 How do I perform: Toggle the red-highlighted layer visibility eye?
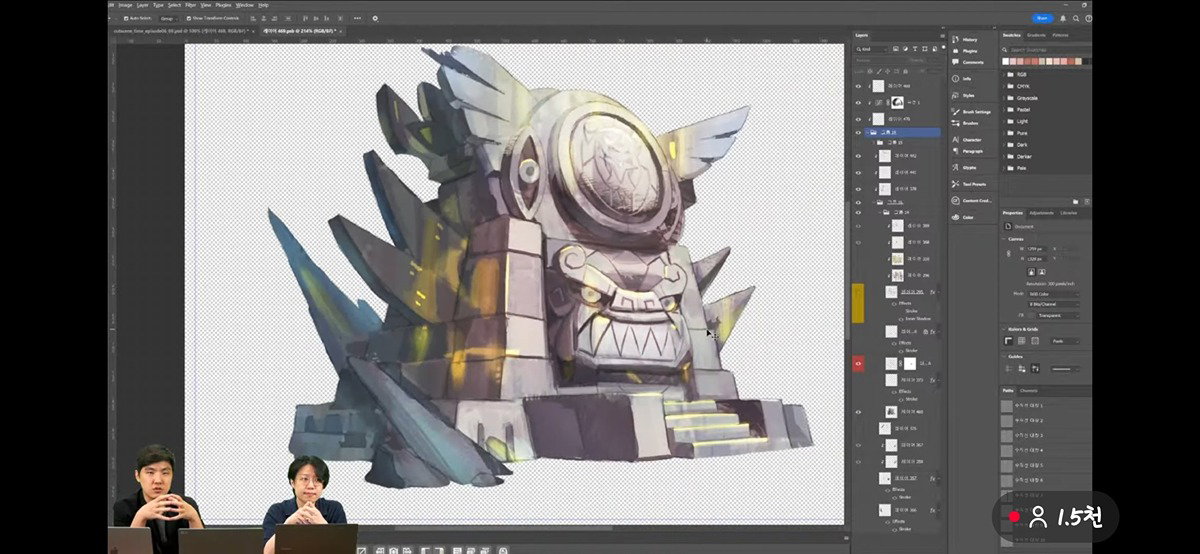[858, 364]
